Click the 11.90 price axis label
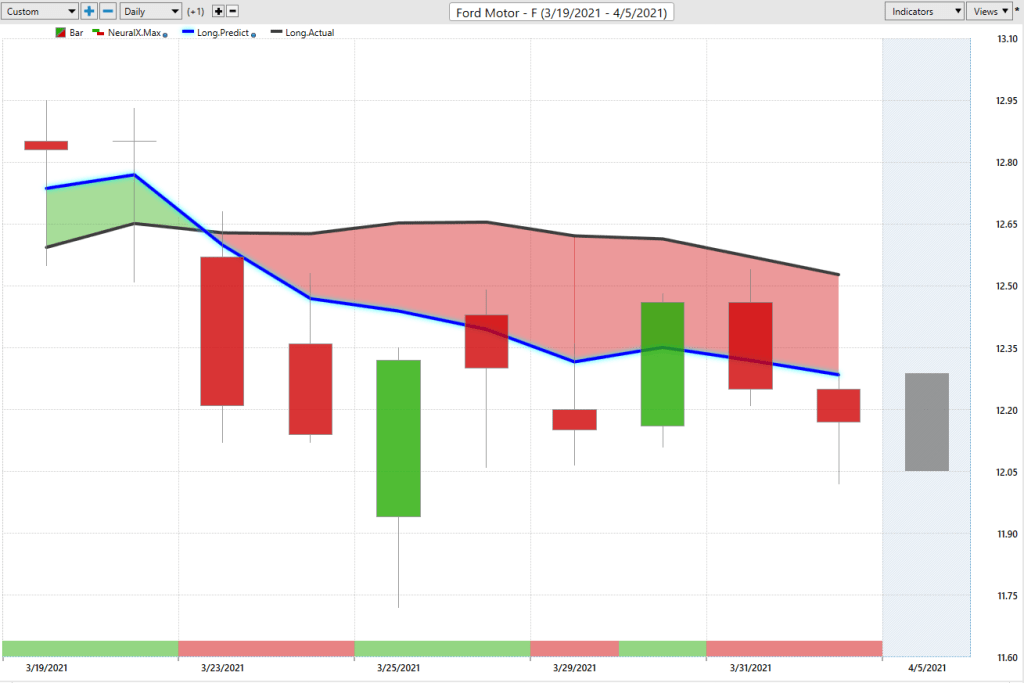1024x683 pixels. click(1007, 533)
